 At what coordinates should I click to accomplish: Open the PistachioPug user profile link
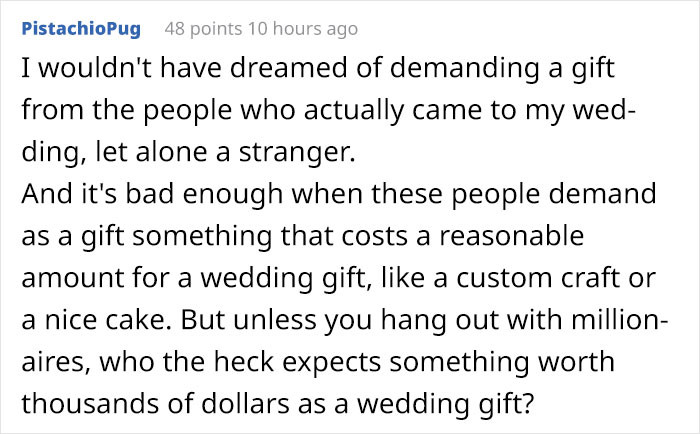pyautogui.click(x=81, y=29)
